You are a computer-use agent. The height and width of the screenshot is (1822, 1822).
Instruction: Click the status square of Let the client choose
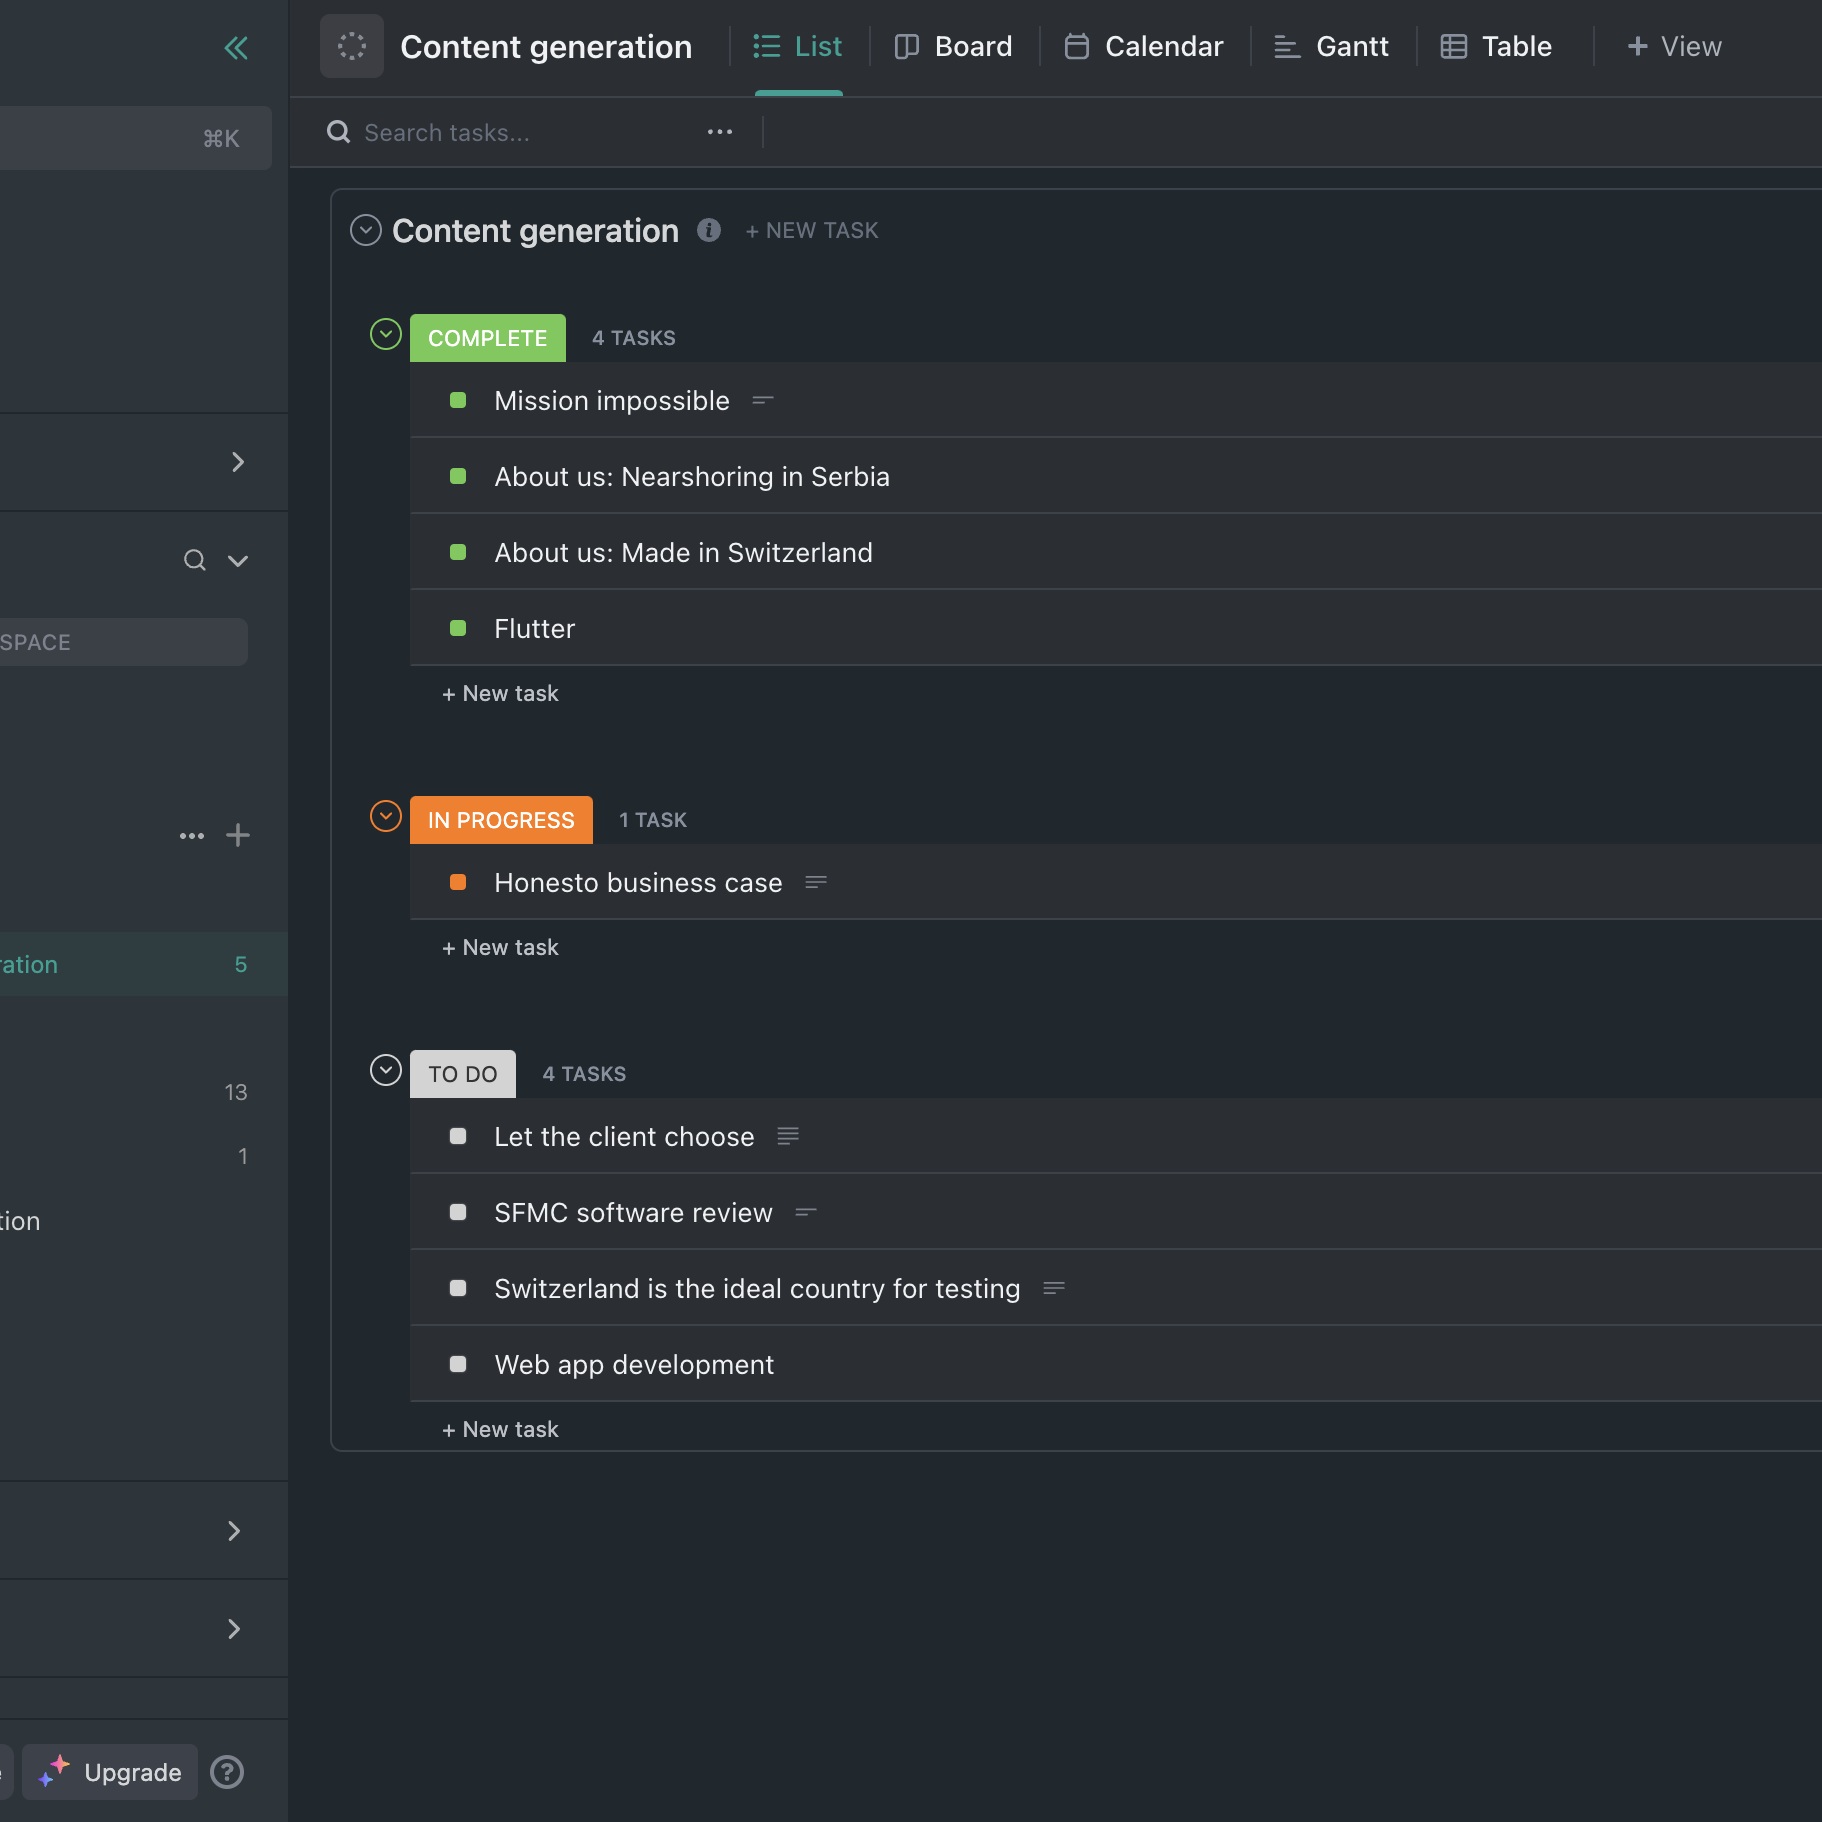click(x=458, y=1136)
